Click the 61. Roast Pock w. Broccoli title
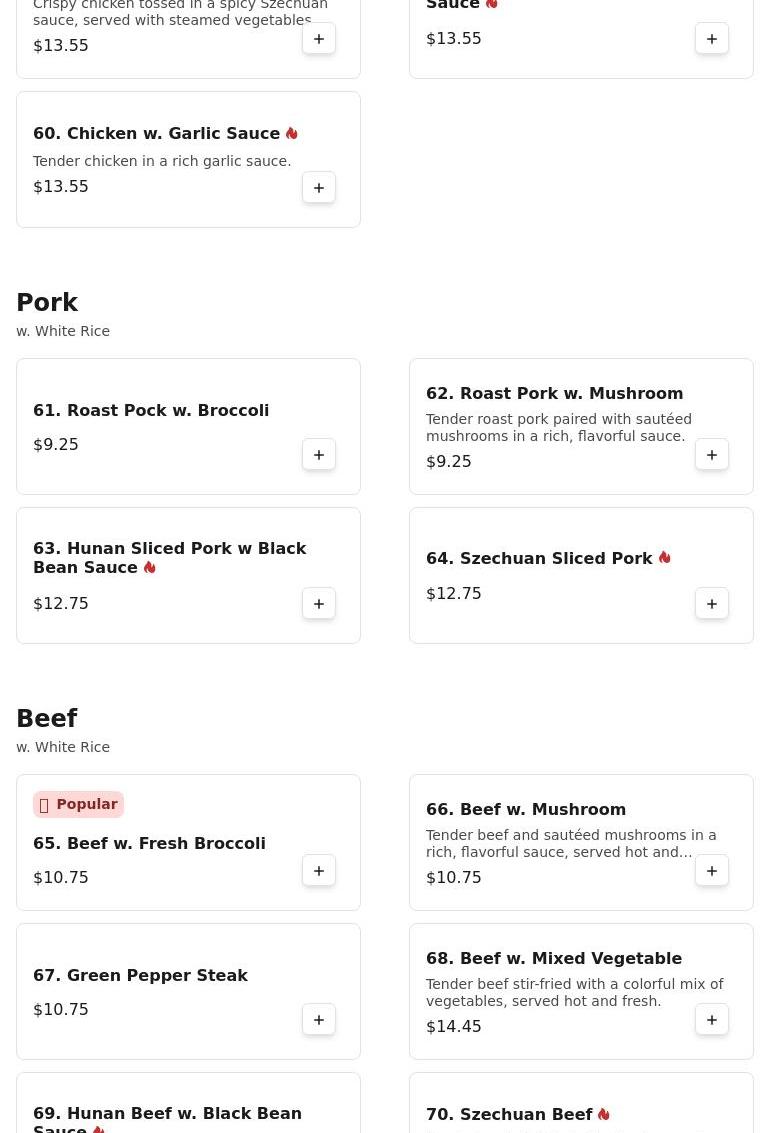This screenshot has height=1133, width=770. point(151,411)
